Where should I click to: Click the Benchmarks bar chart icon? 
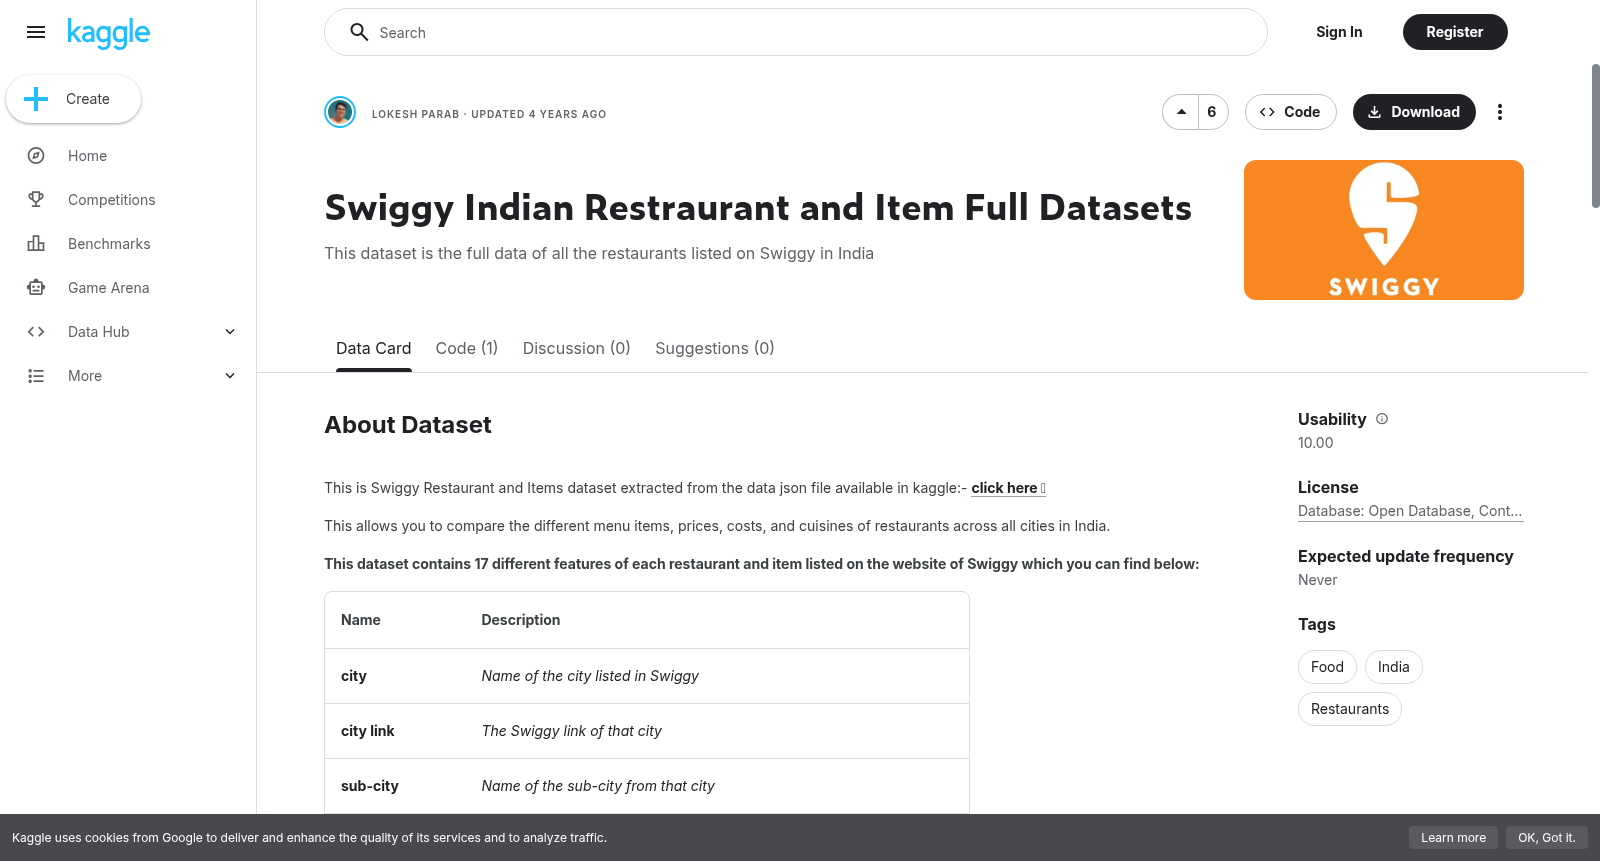click(x=36, y=244)
